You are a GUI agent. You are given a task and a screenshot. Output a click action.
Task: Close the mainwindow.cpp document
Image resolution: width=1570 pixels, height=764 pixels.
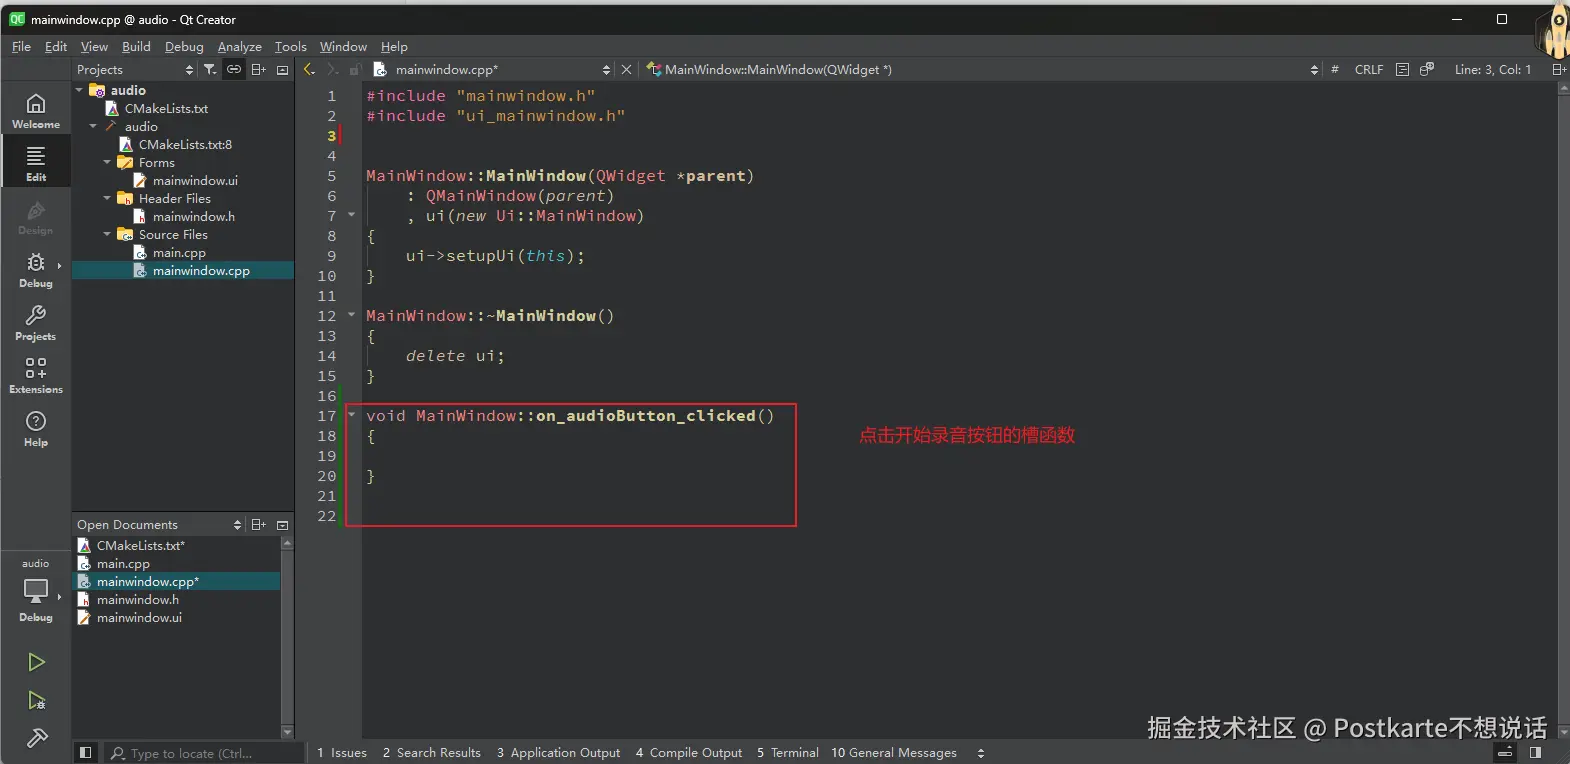tap(627, 69)
